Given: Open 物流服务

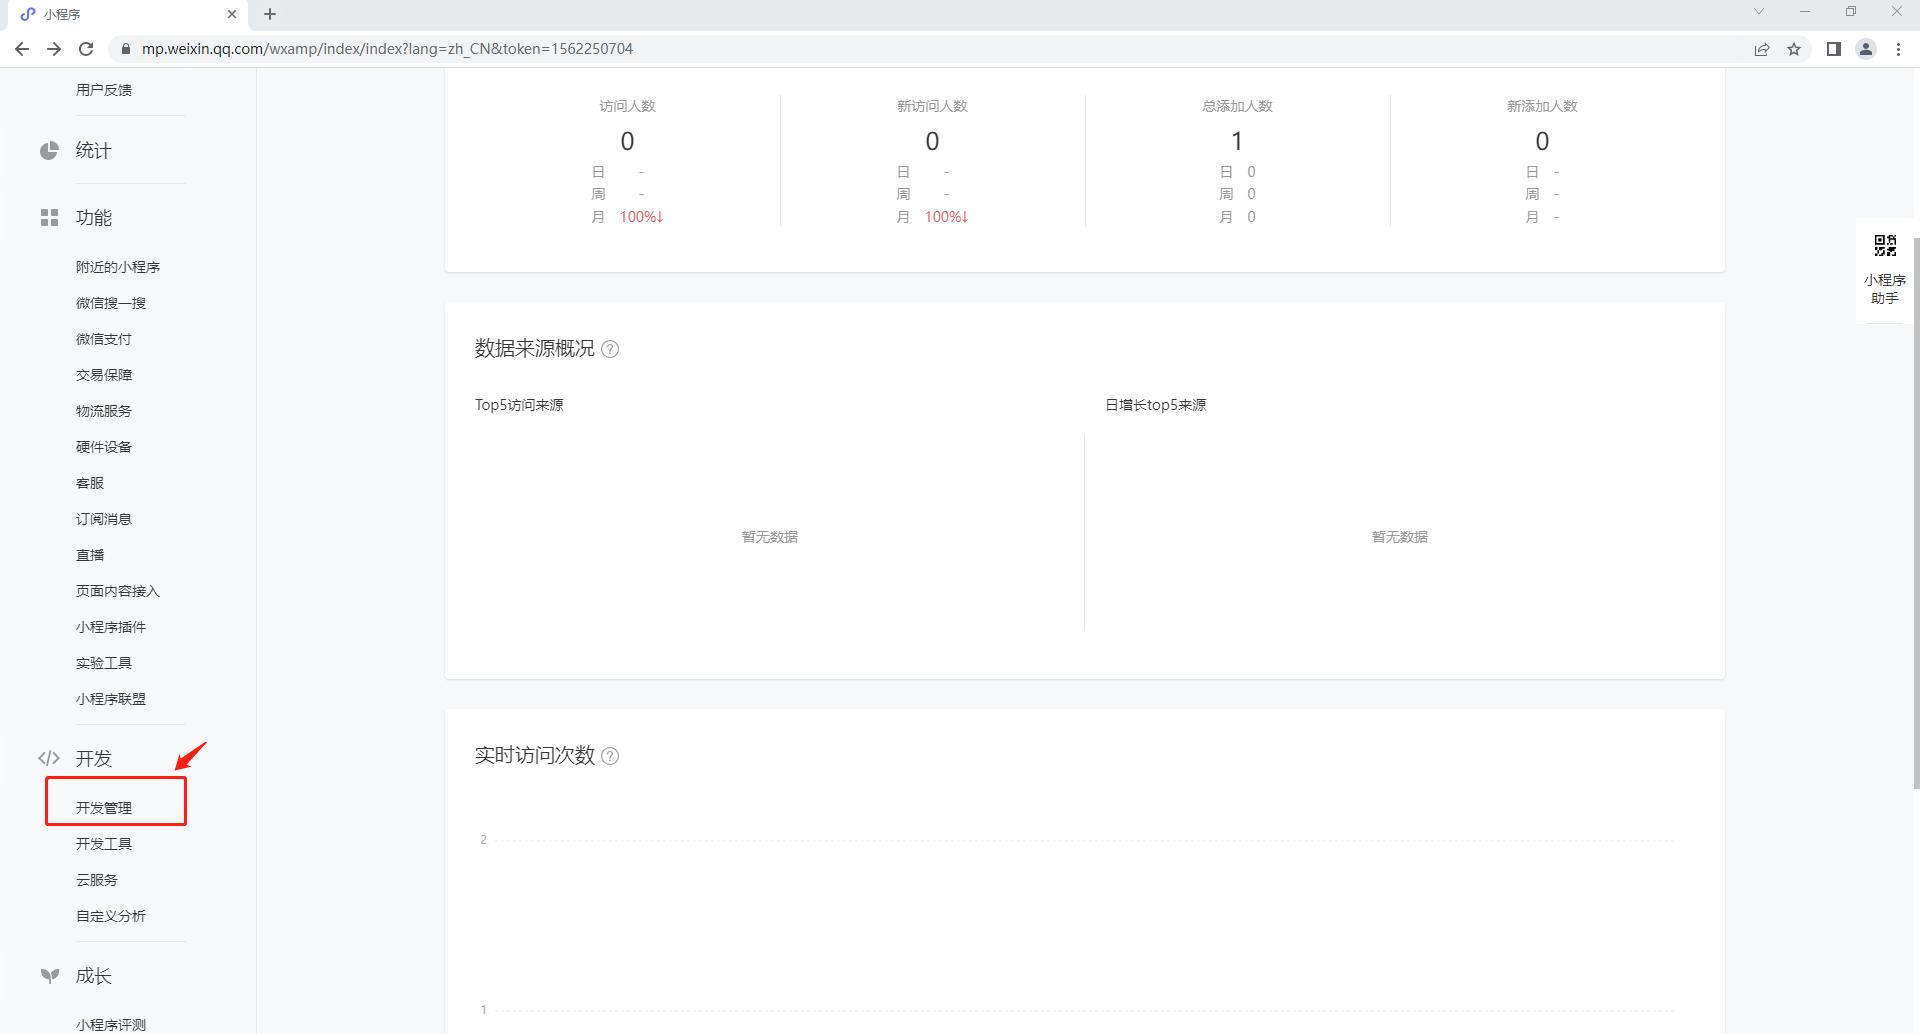Looking at the screenshot, I should coord(104,411).
